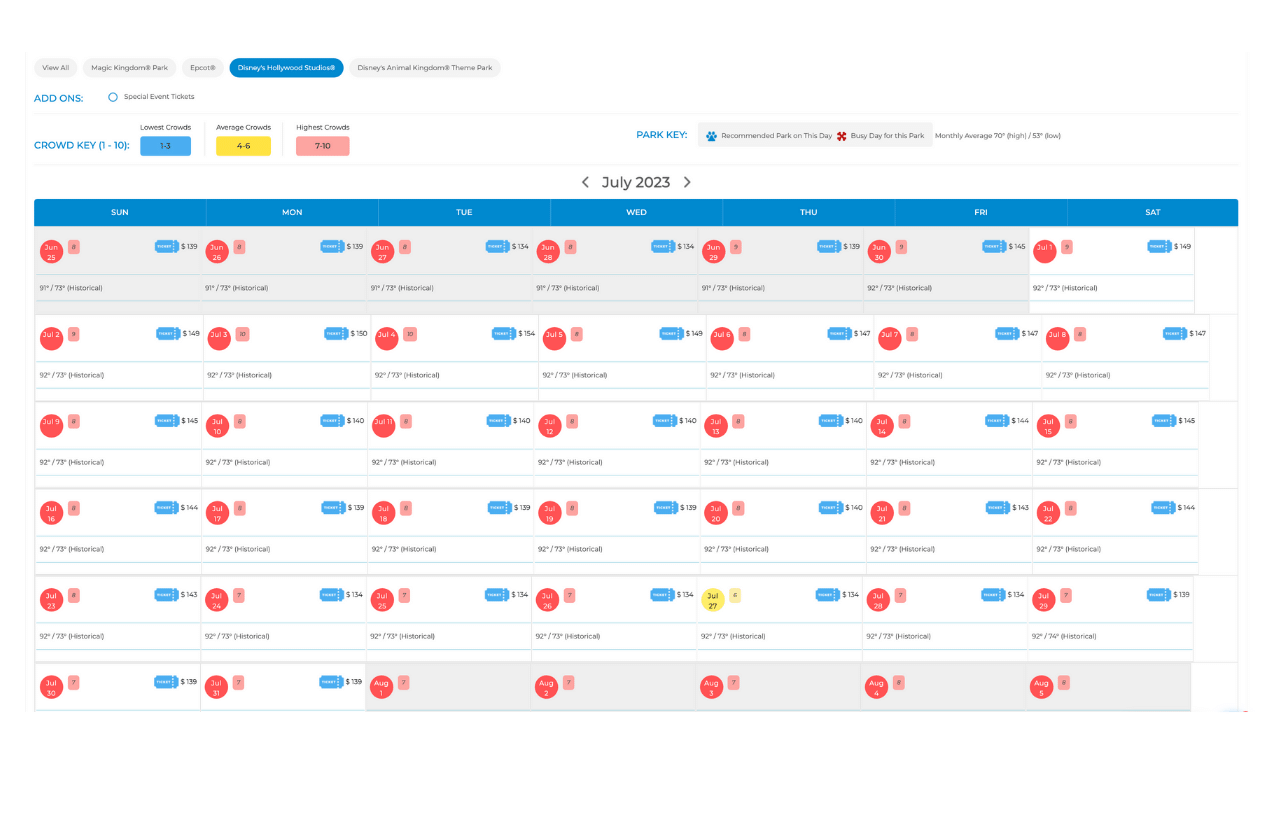Image resolution: width=1280 pixels, height=830 pixels.
Task: Open the ticket icon on Jun 30
Action: (x=994, y=246)
